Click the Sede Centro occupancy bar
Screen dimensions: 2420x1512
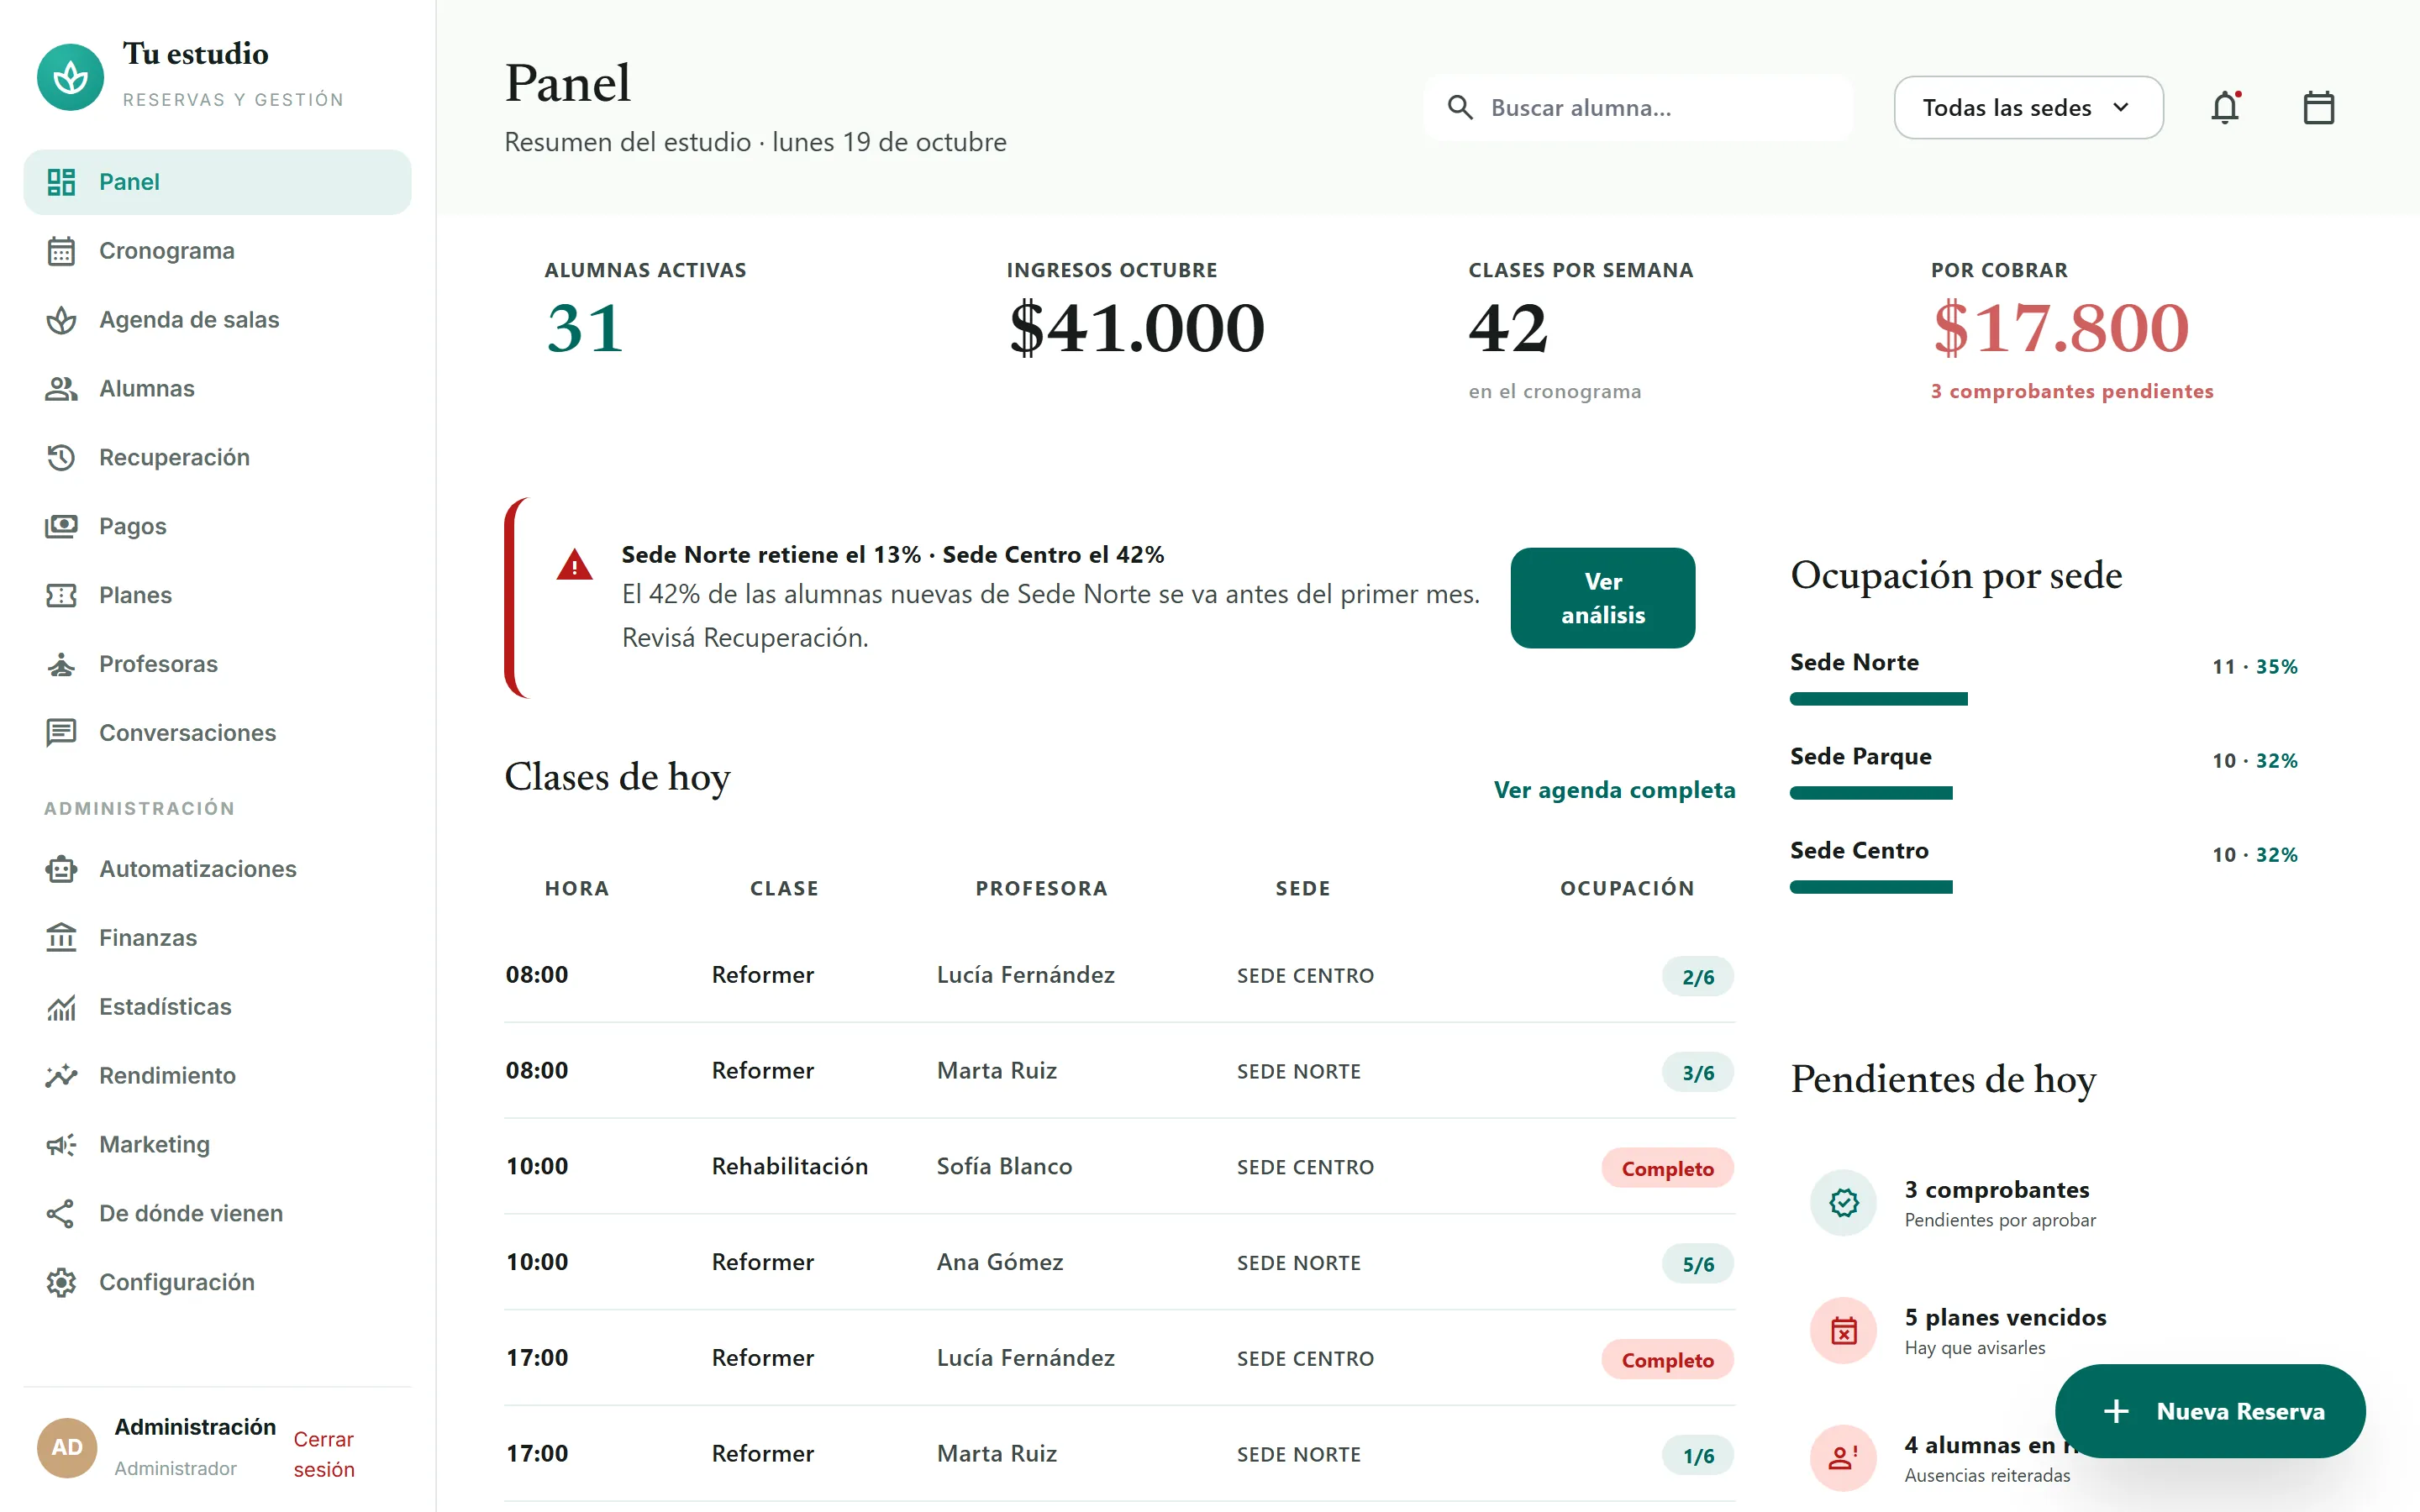point(1871,887)
